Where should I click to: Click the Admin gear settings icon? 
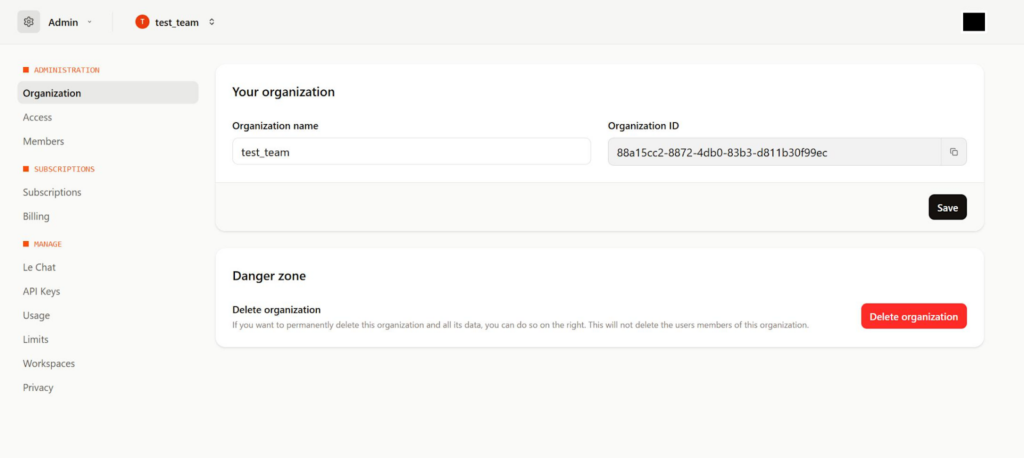tap(28, 22)
